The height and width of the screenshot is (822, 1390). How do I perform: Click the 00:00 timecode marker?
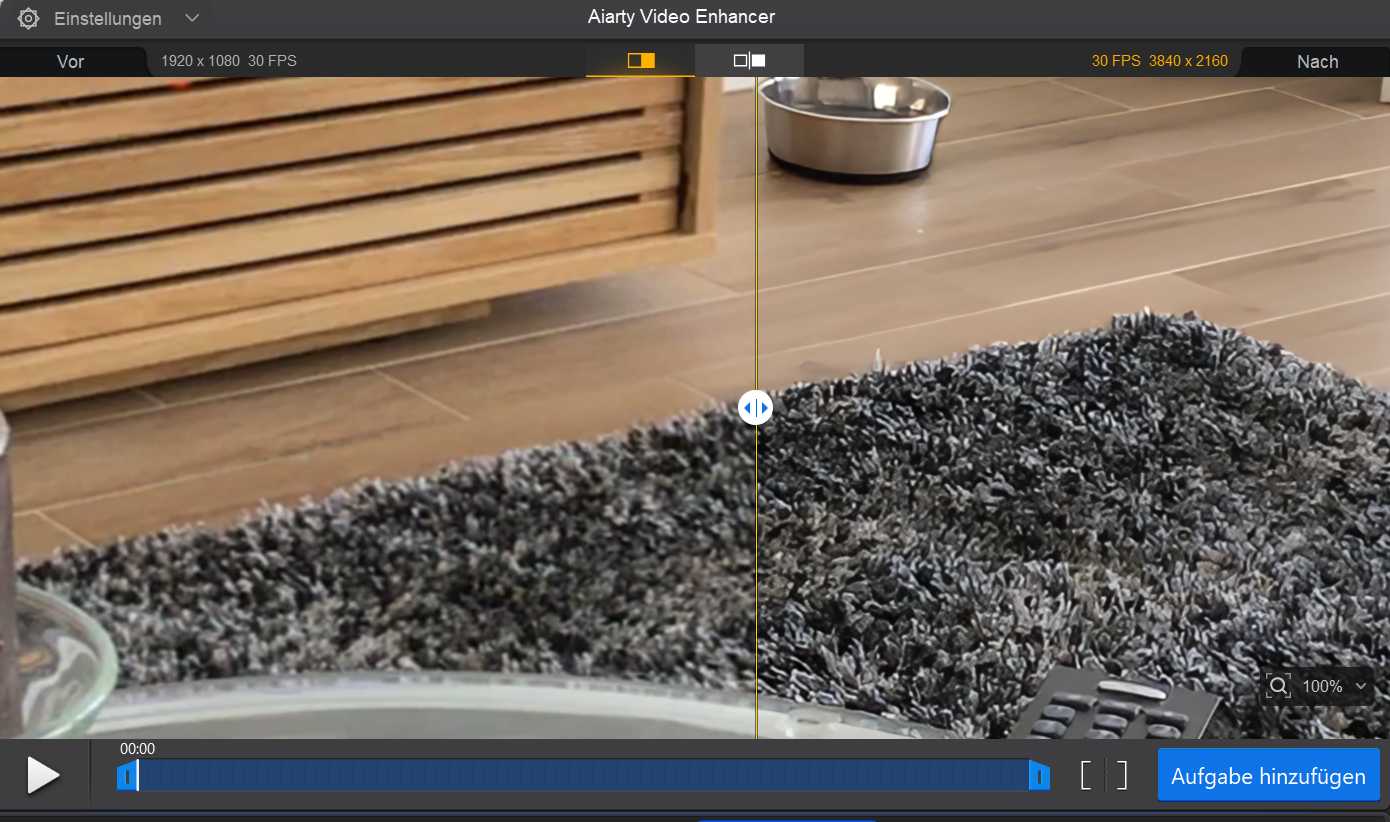coord(137,748)
